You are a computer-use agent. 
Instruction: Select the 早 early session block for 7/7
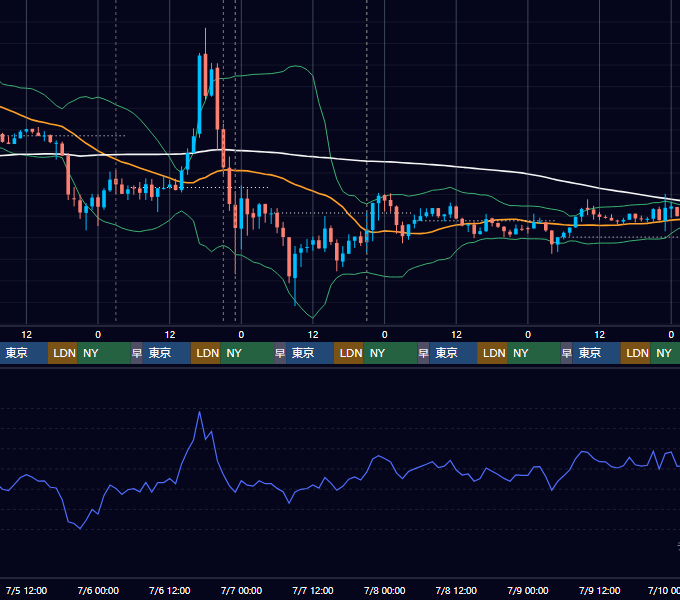pyautogui.click(x=280, y=353)
